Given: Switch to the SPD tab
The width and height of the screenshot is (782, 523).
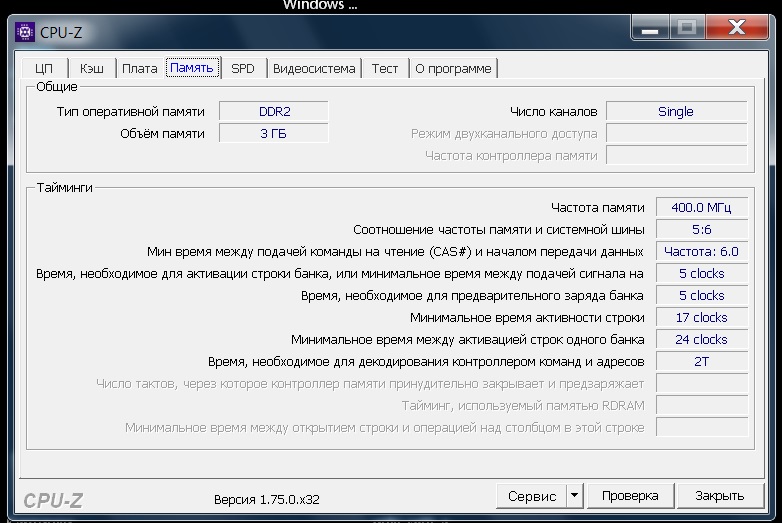Looking at the screenshot, I should [243, 68].
